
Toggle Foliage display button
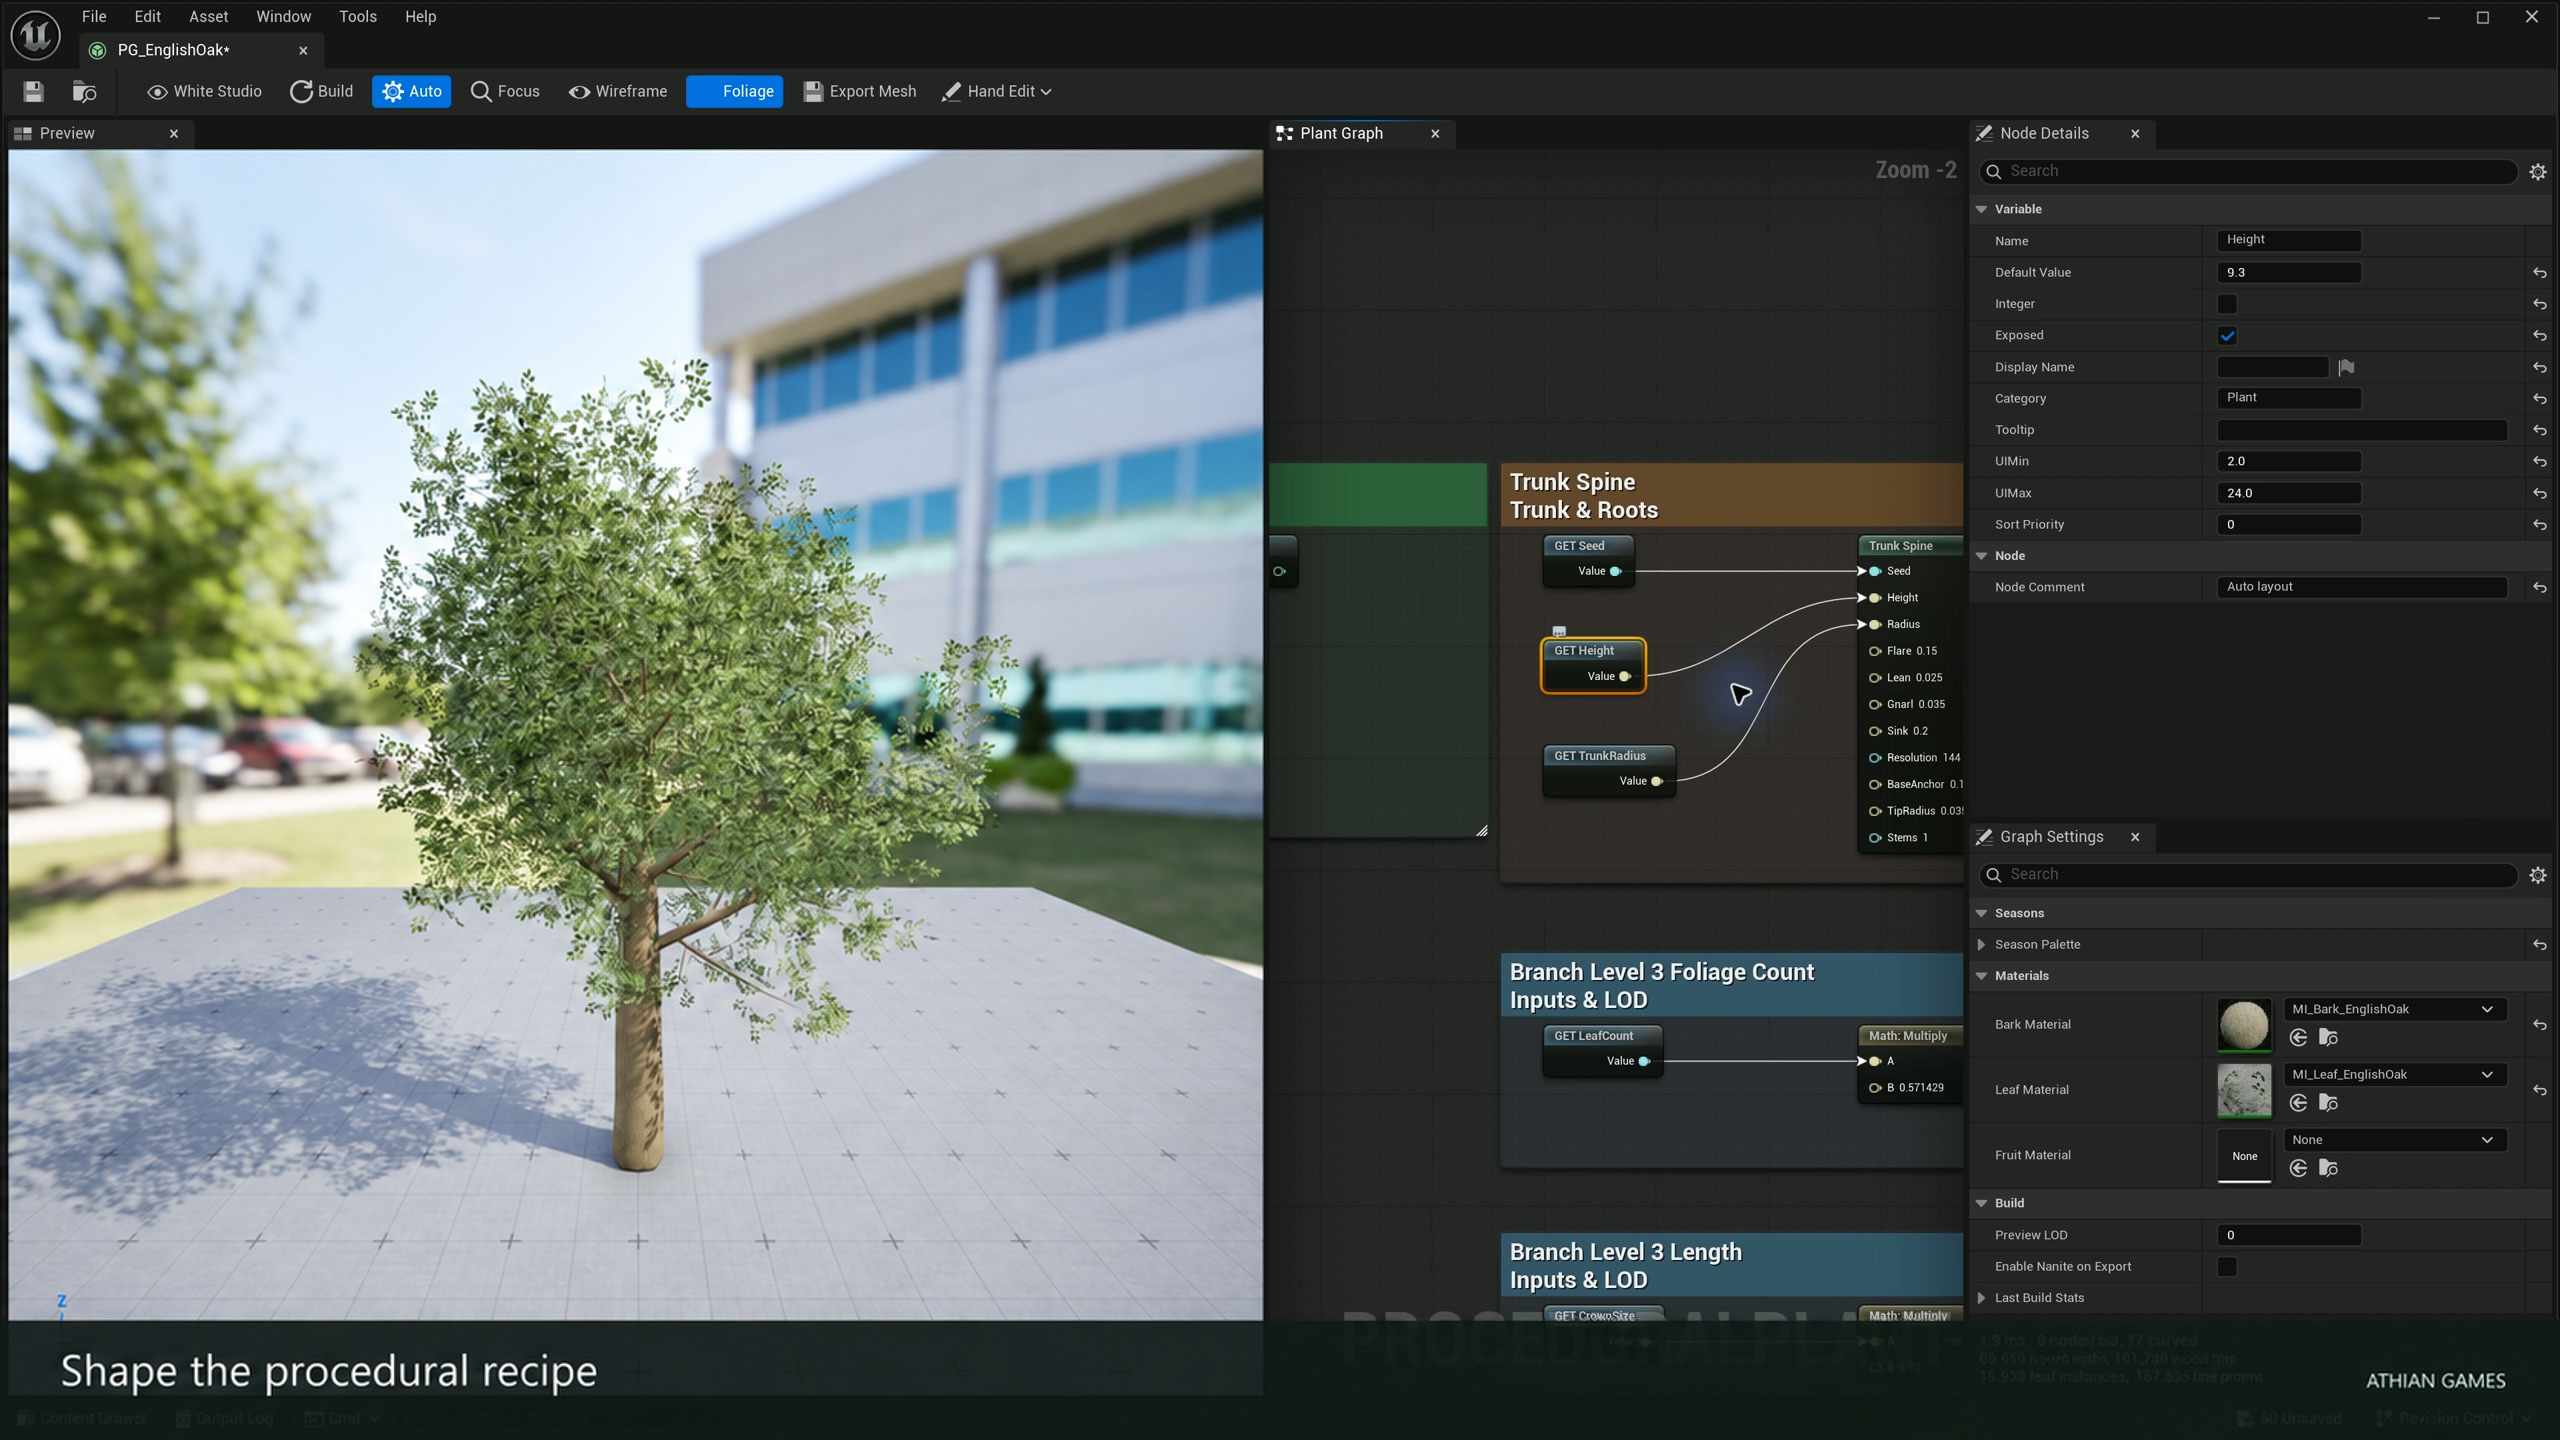pos(735,91)
